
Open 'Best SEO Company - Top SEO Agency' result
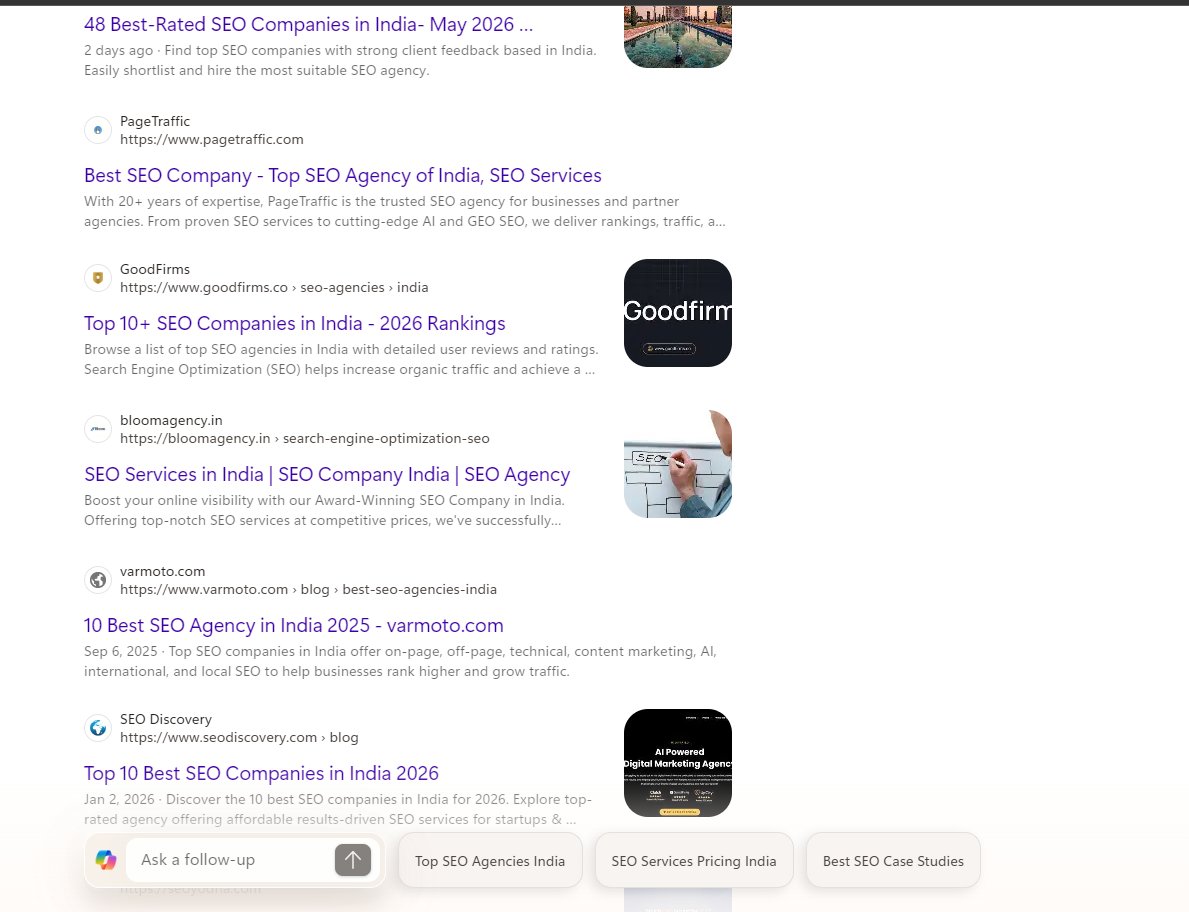[343, 176]
